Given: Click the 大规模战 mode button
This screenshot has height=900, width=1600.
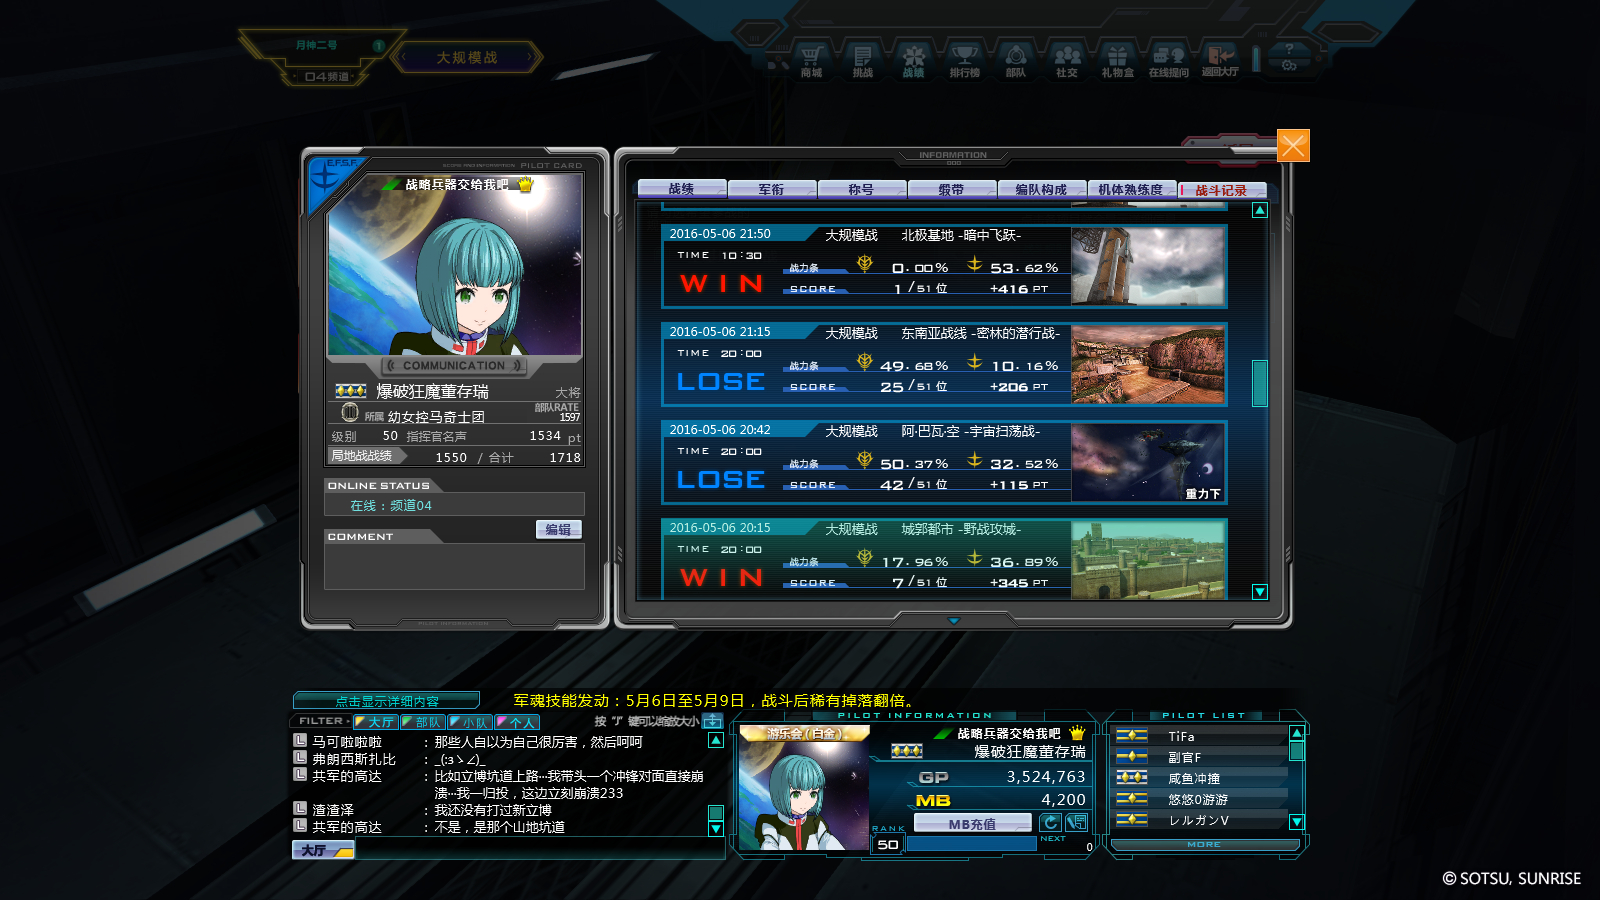Looking at the screenshot, I should pyautogui.click(x=467, y=58).
